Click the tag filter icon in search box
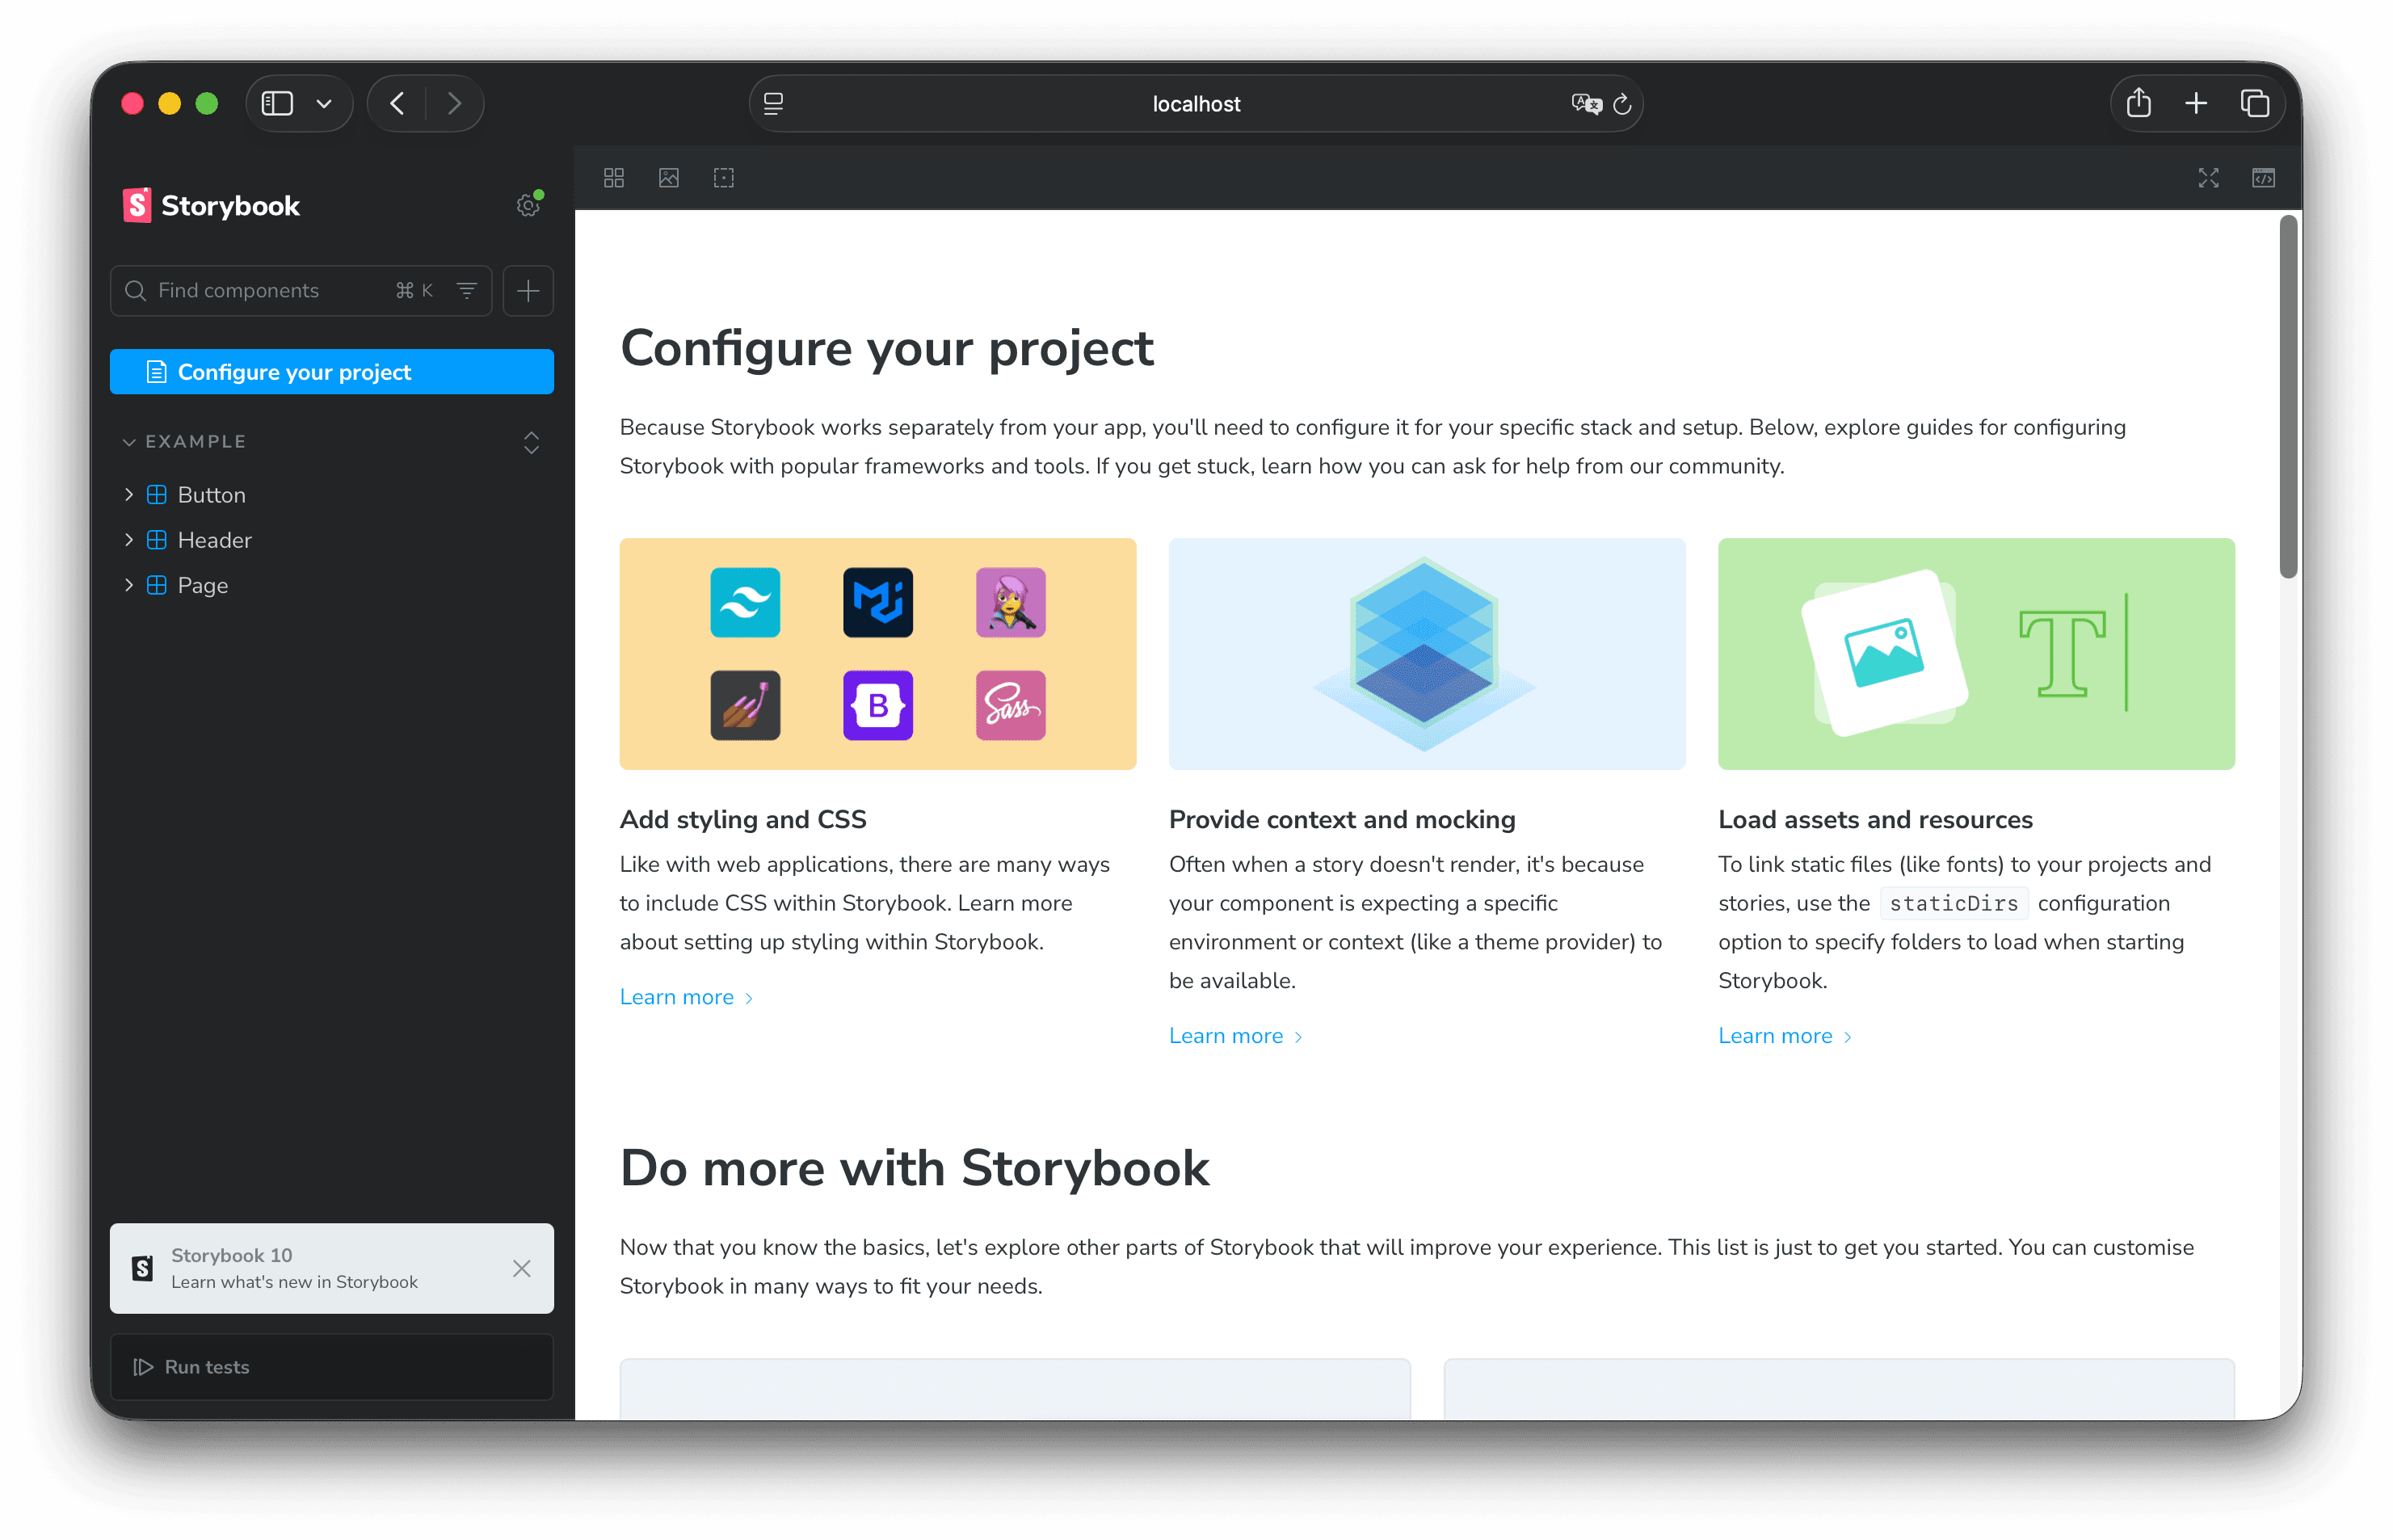This screenshot has height=1540, width=2393. [x=467, y=290]
